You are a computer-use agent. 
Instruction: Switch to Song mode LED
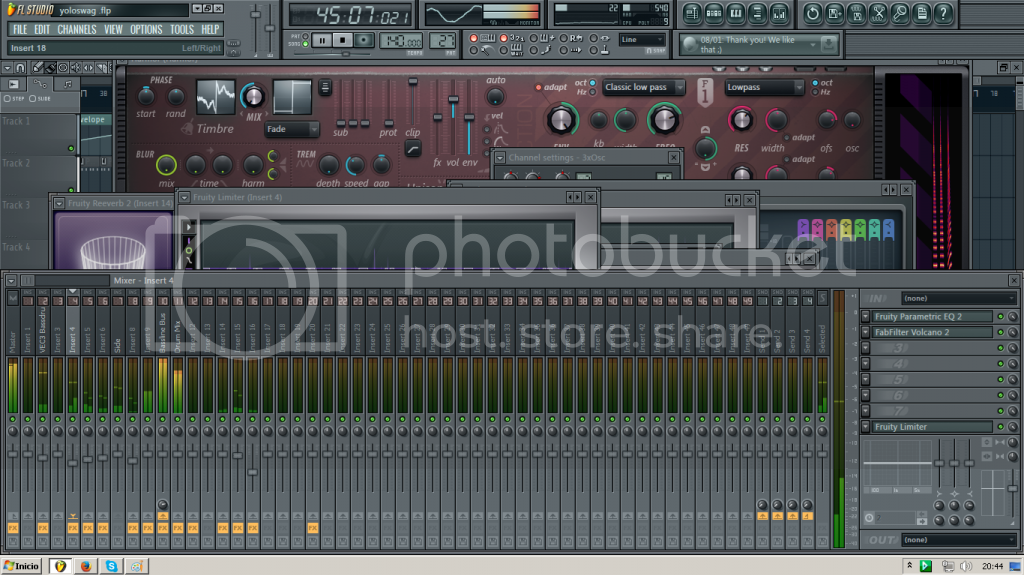coord(306,44)
